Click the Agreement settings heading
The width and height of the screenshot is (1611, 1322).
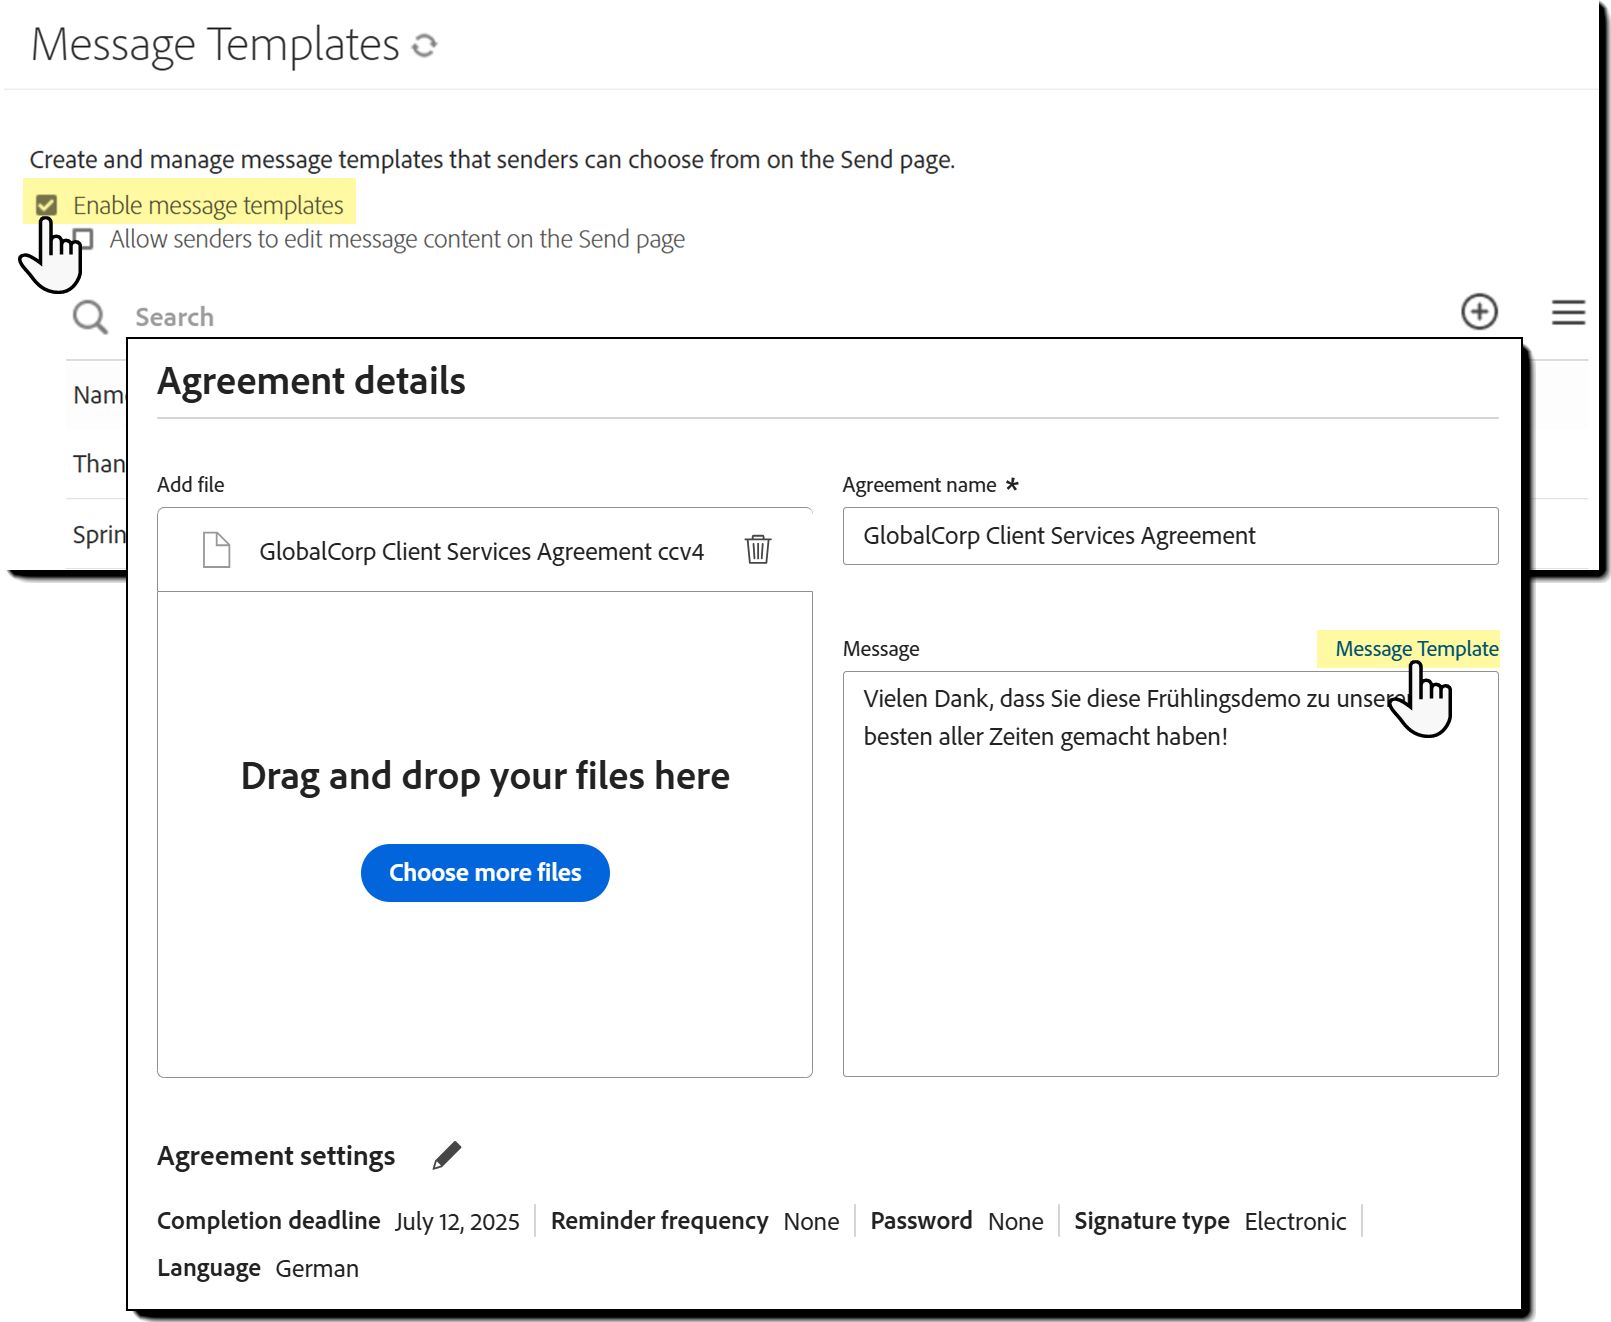pos(276,1156)
